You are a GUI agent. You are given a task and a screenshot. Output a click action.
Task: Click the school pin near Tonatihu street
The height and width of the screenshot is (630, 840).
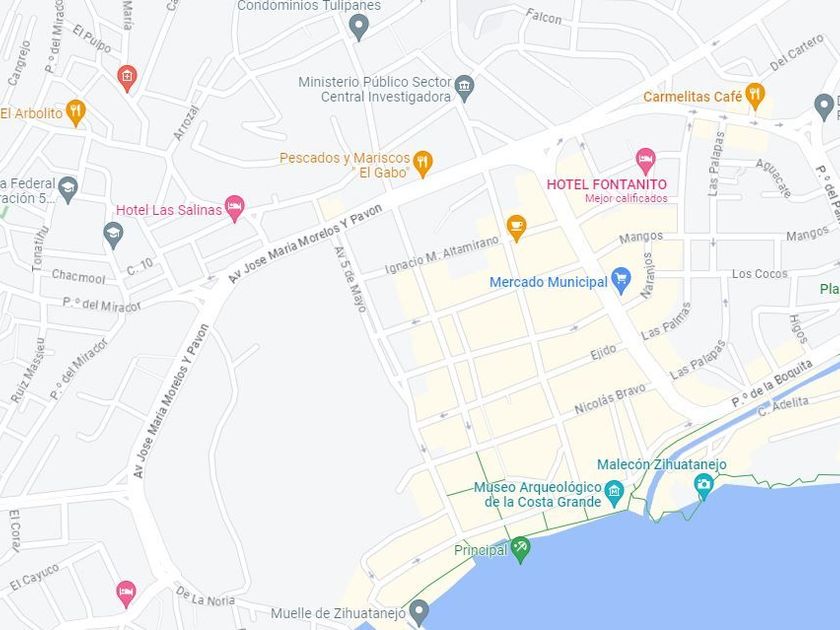[113, 235]
